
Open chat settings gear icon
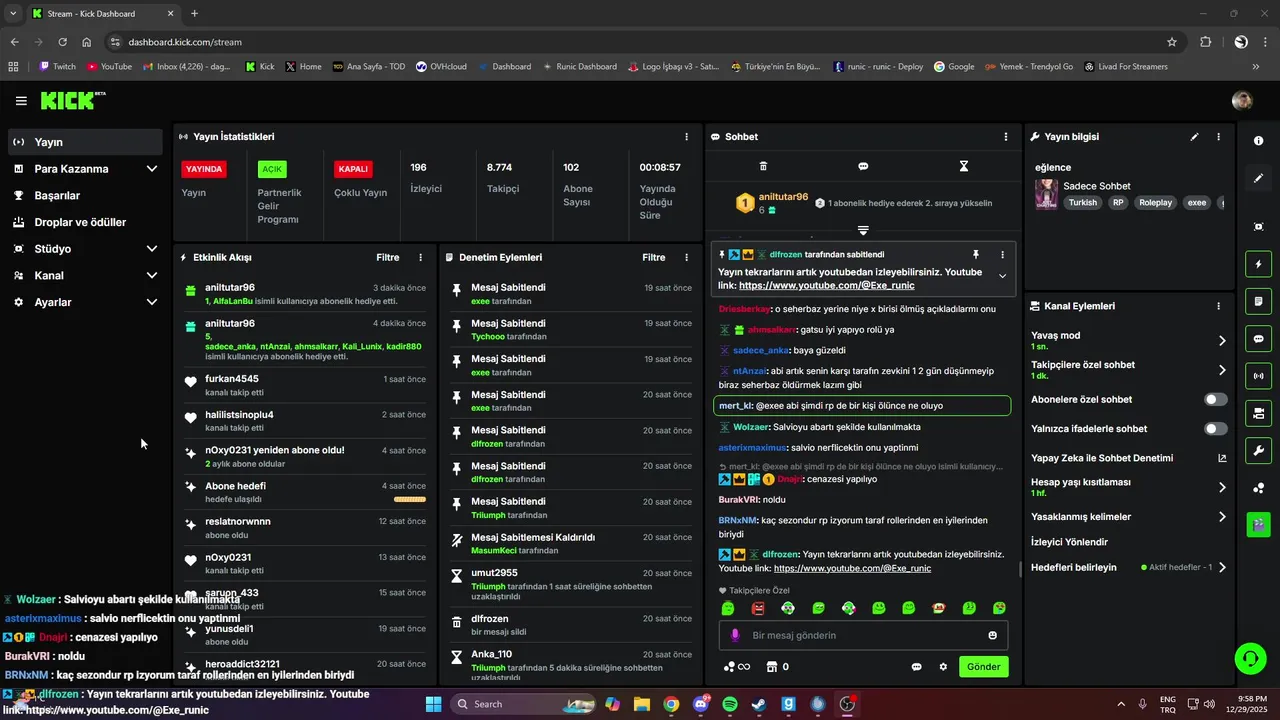942,666
